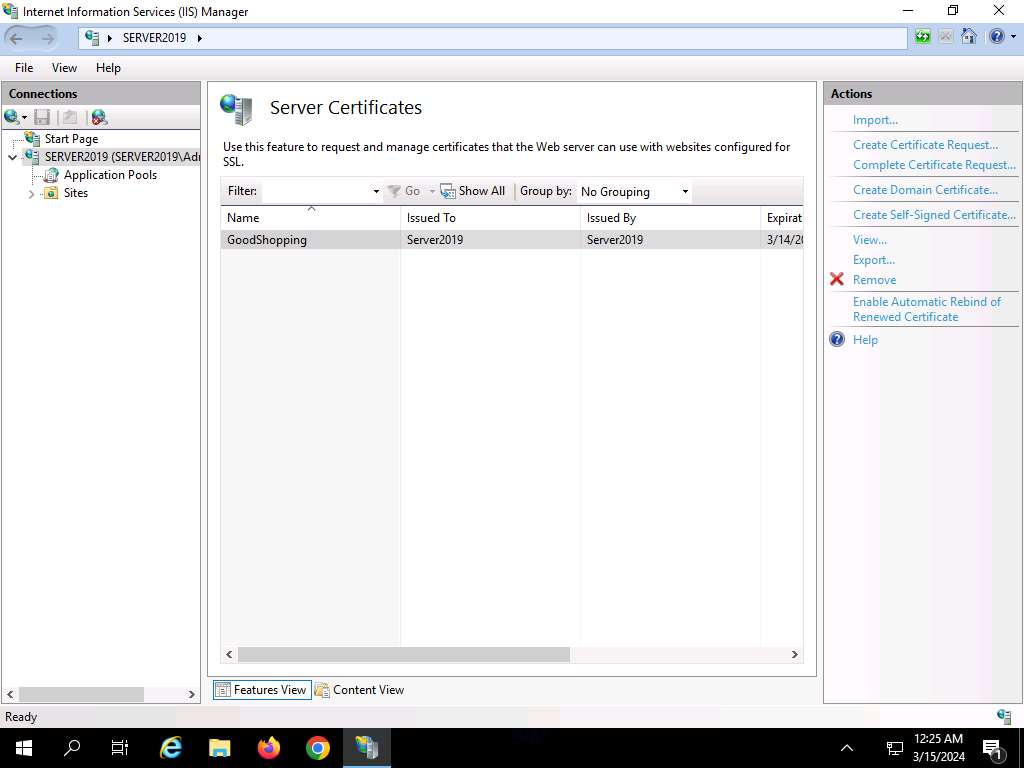The width and height of the screenshot is (1024, 768).
Task: Click the green Refresh Page icon
Action: coord(922,37)
